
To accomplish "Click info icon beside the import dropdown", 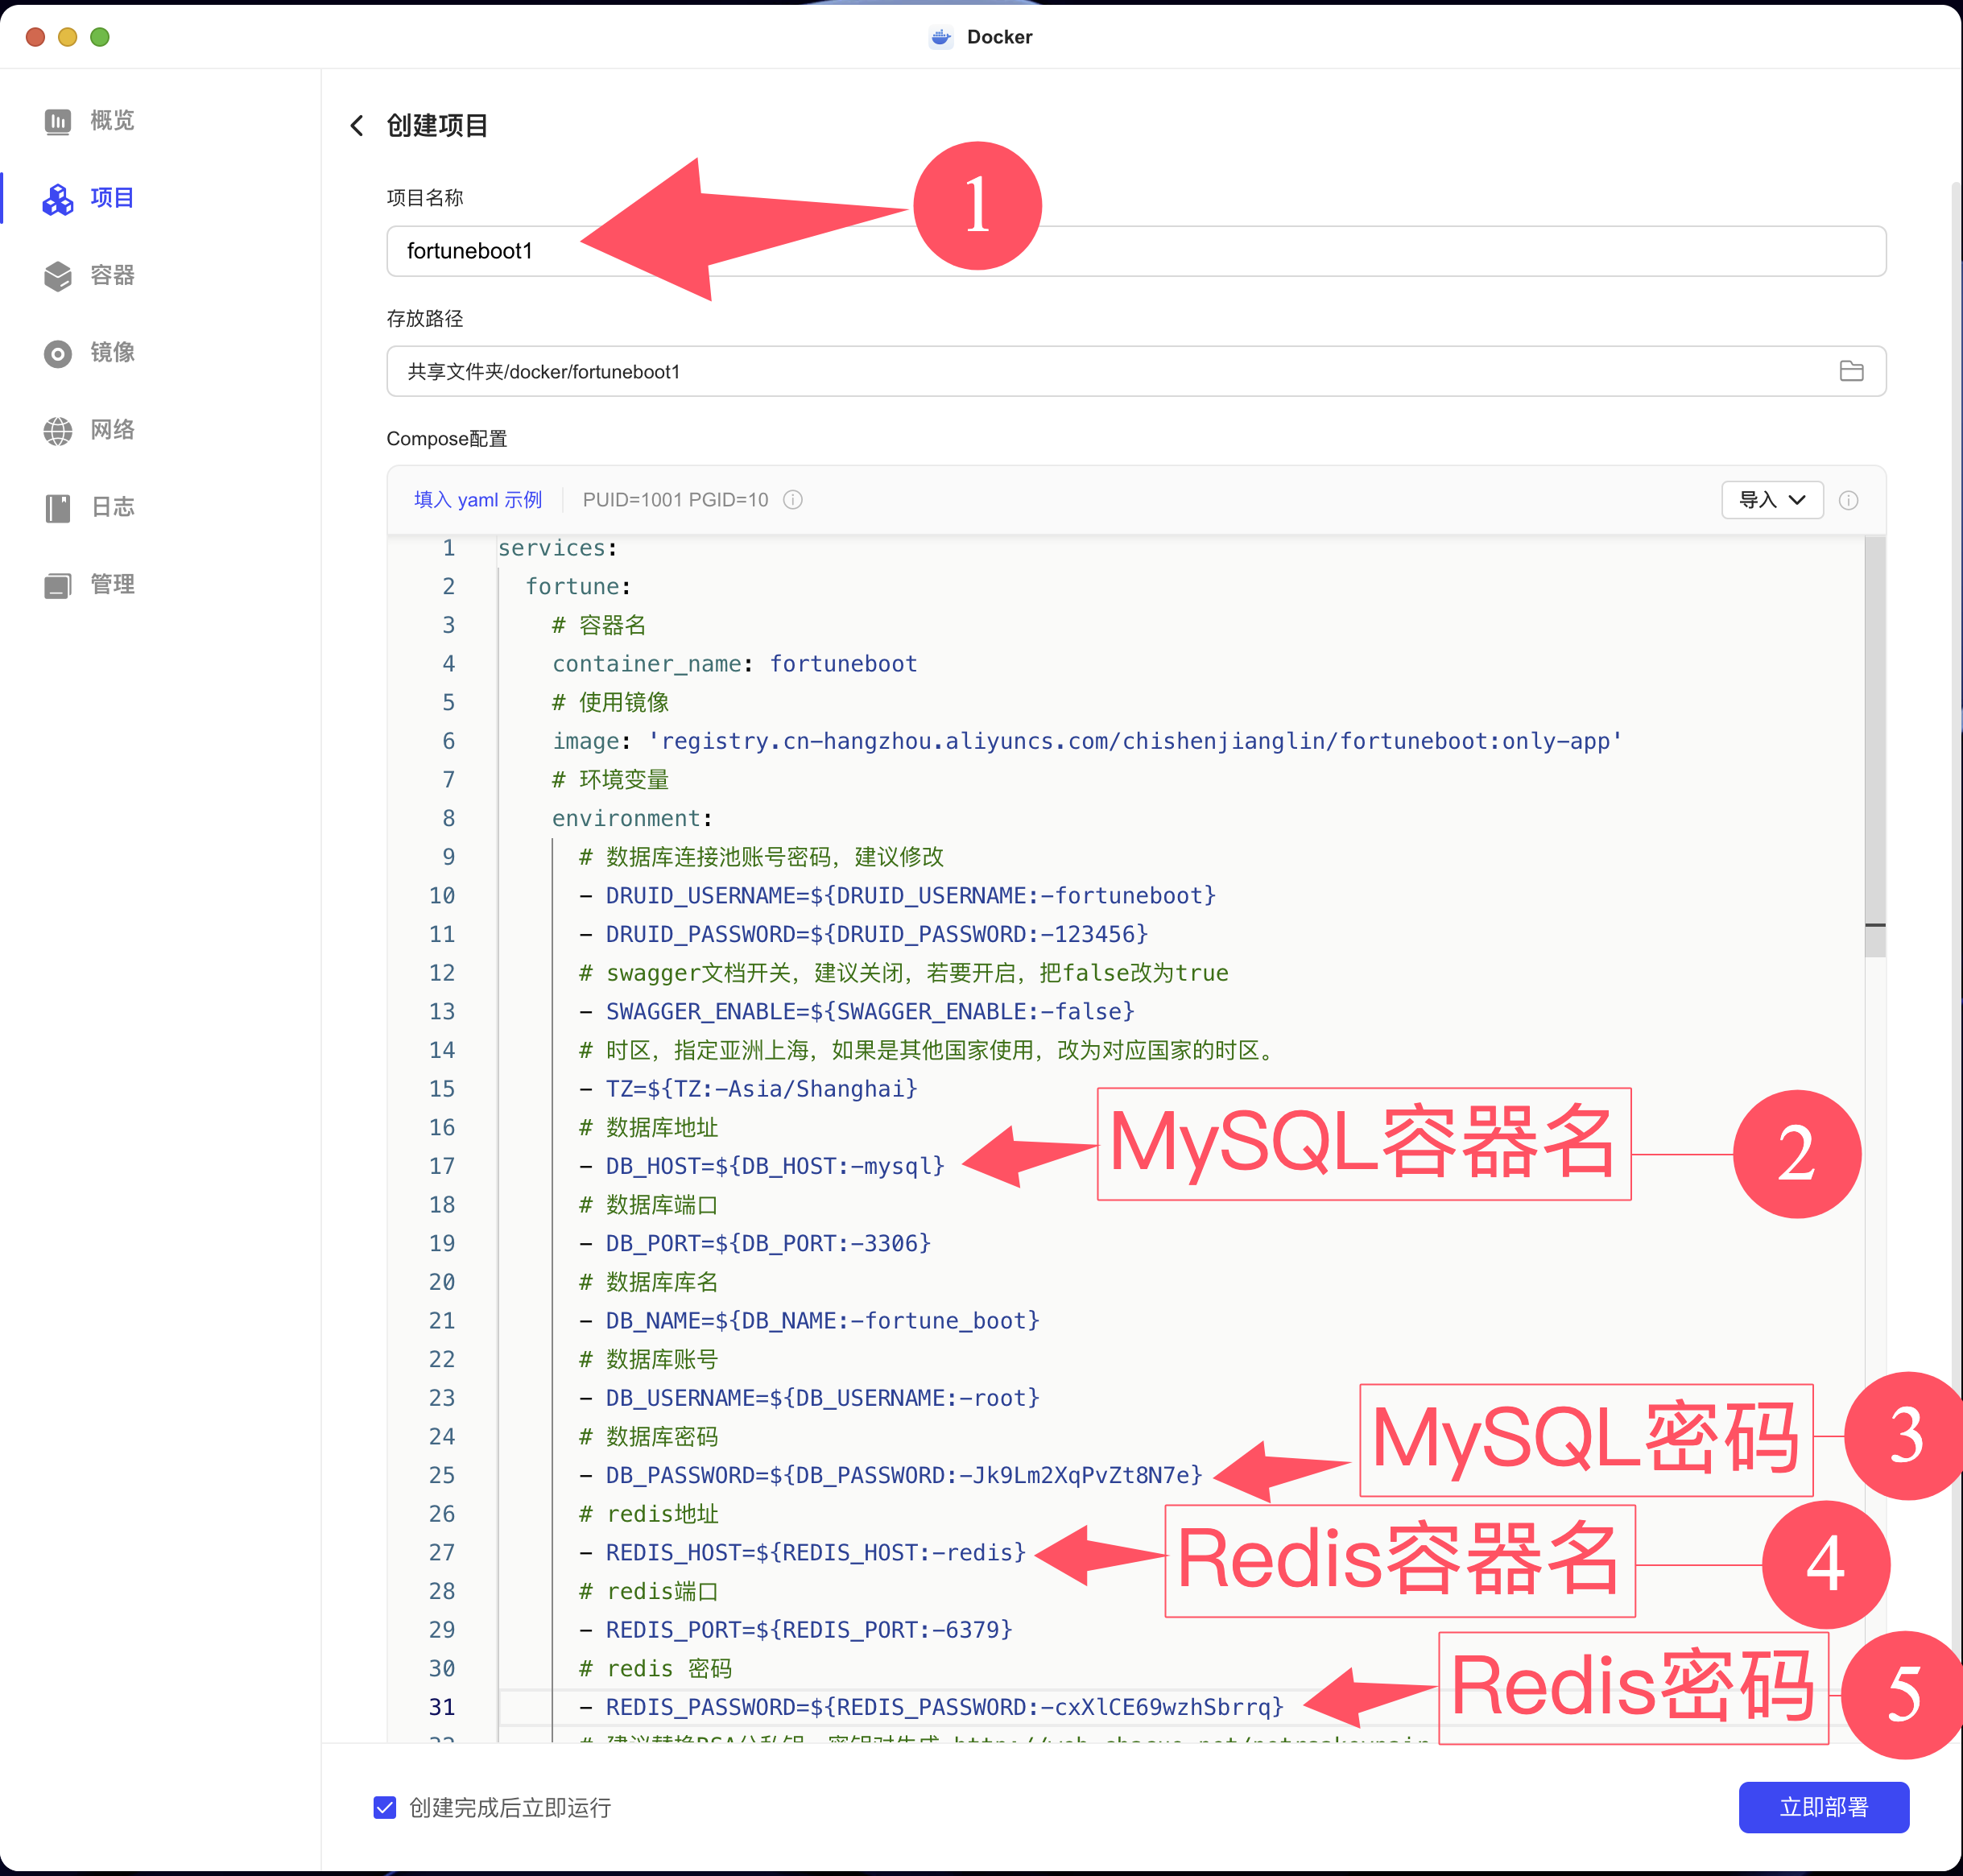I will [1848, 500].
